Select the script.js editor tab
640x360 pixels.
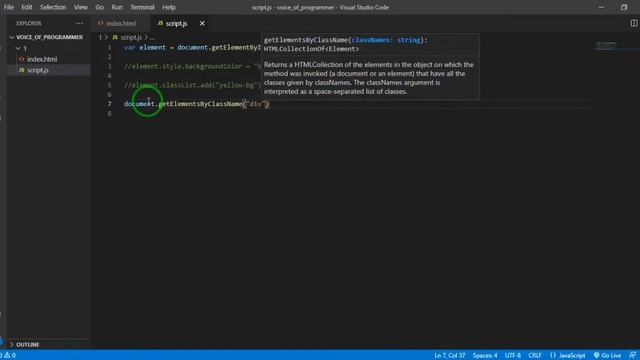coord(176,24)
